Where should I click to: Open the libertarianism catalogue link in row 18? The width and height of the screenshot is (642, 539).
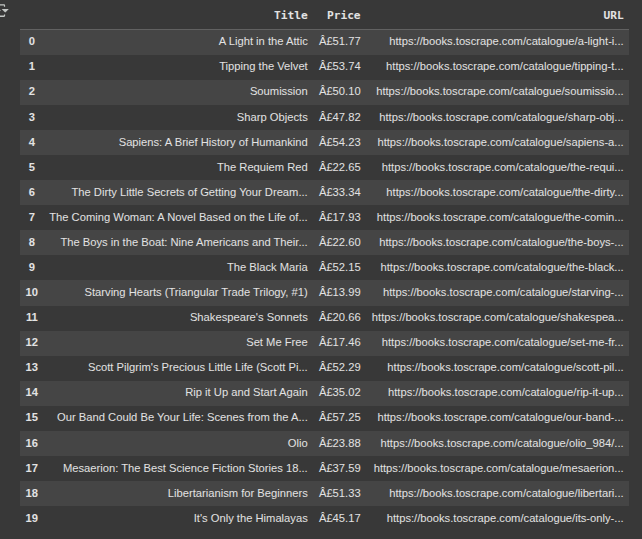pos(506,494)
